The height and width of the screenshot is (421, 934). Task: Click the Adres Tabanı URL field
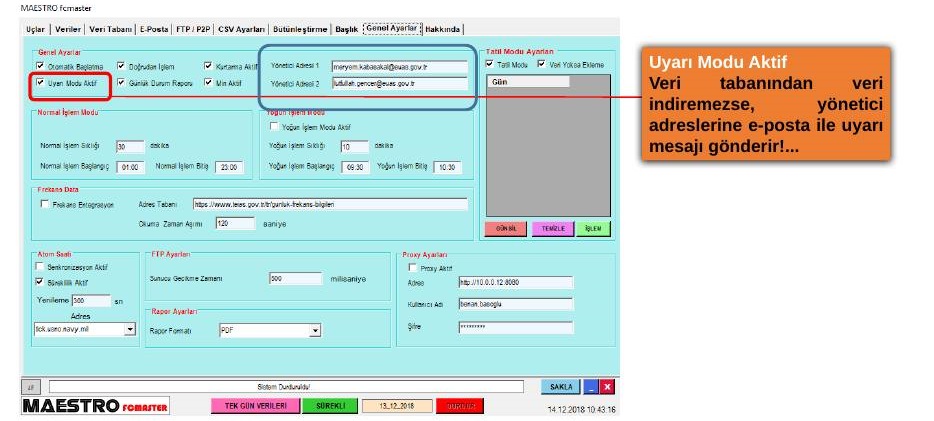point(330,204)
